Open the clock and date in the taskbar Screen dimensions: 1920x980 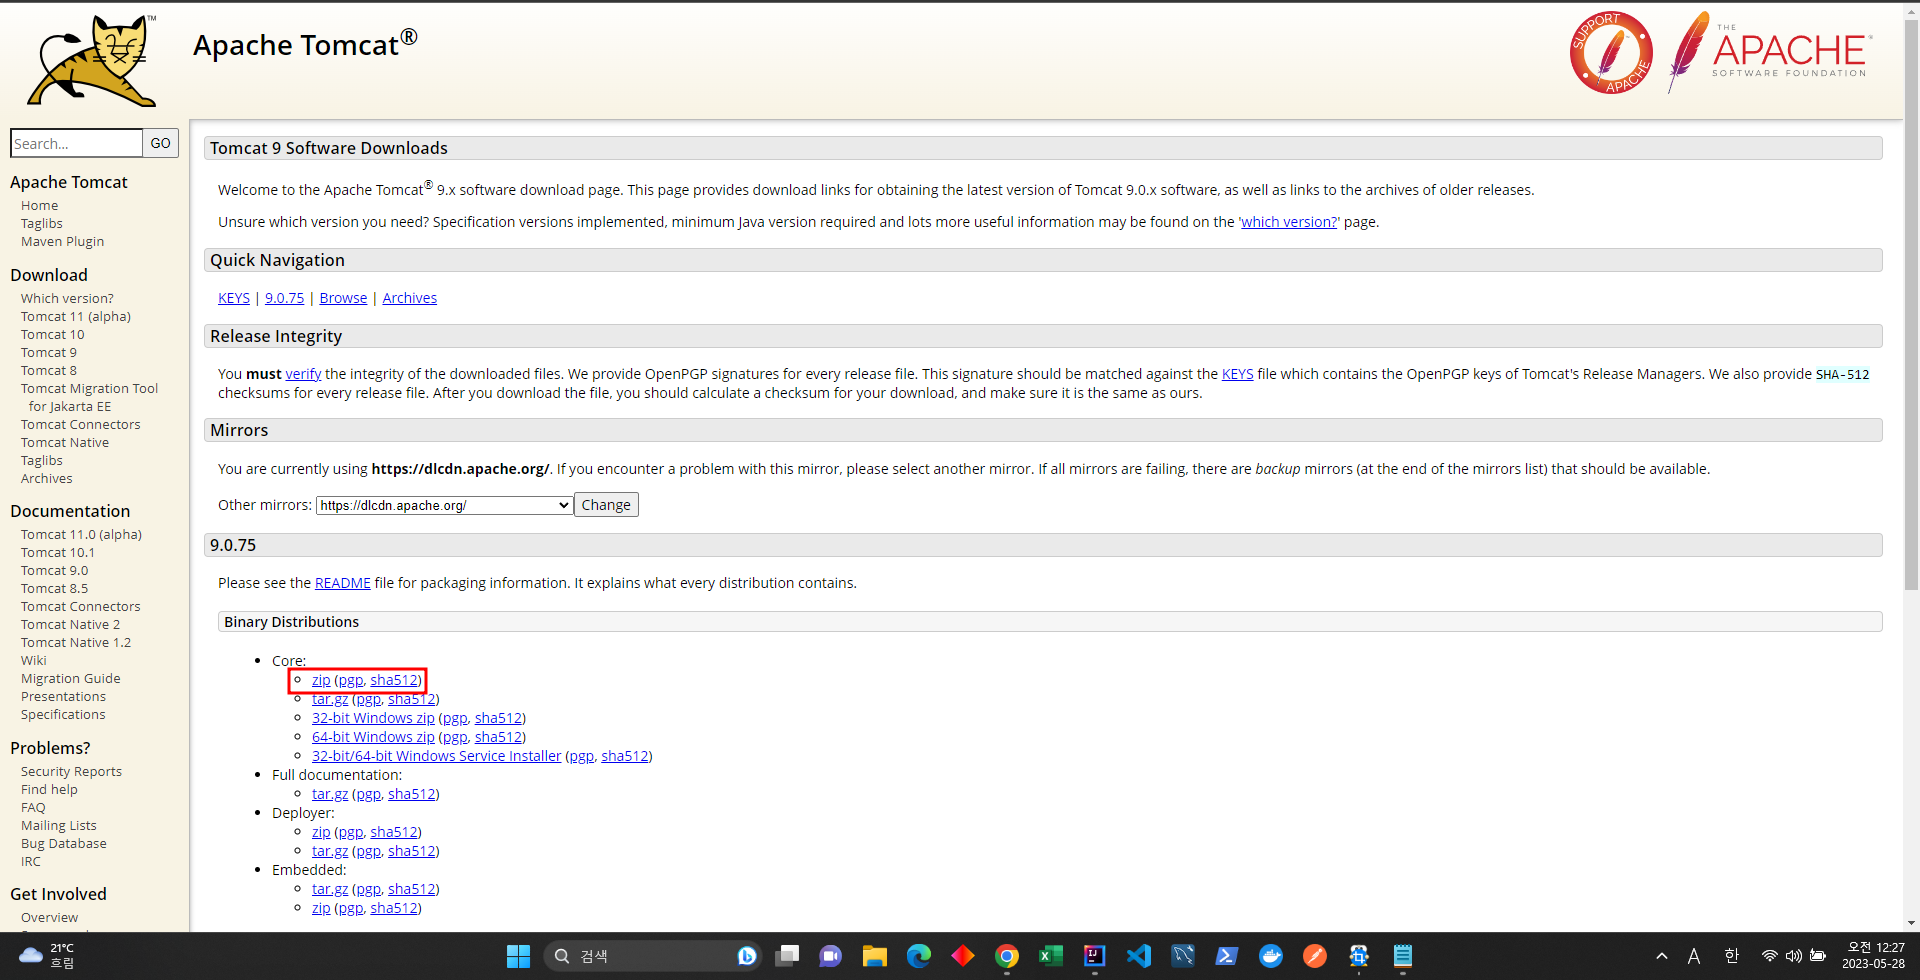pyautogui.click(x=1873, y=956)
